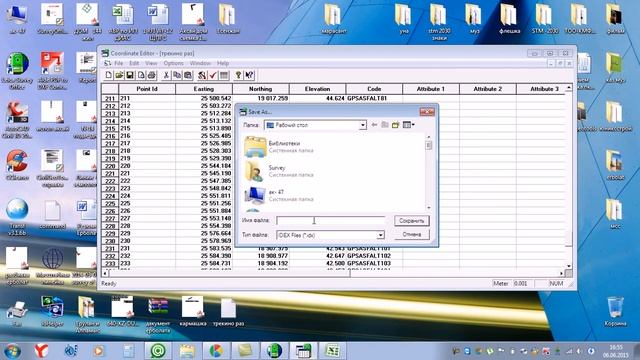Click the Point Id column header
The image size is (640, 360).
pyautogui.click(x=147, y=89)
